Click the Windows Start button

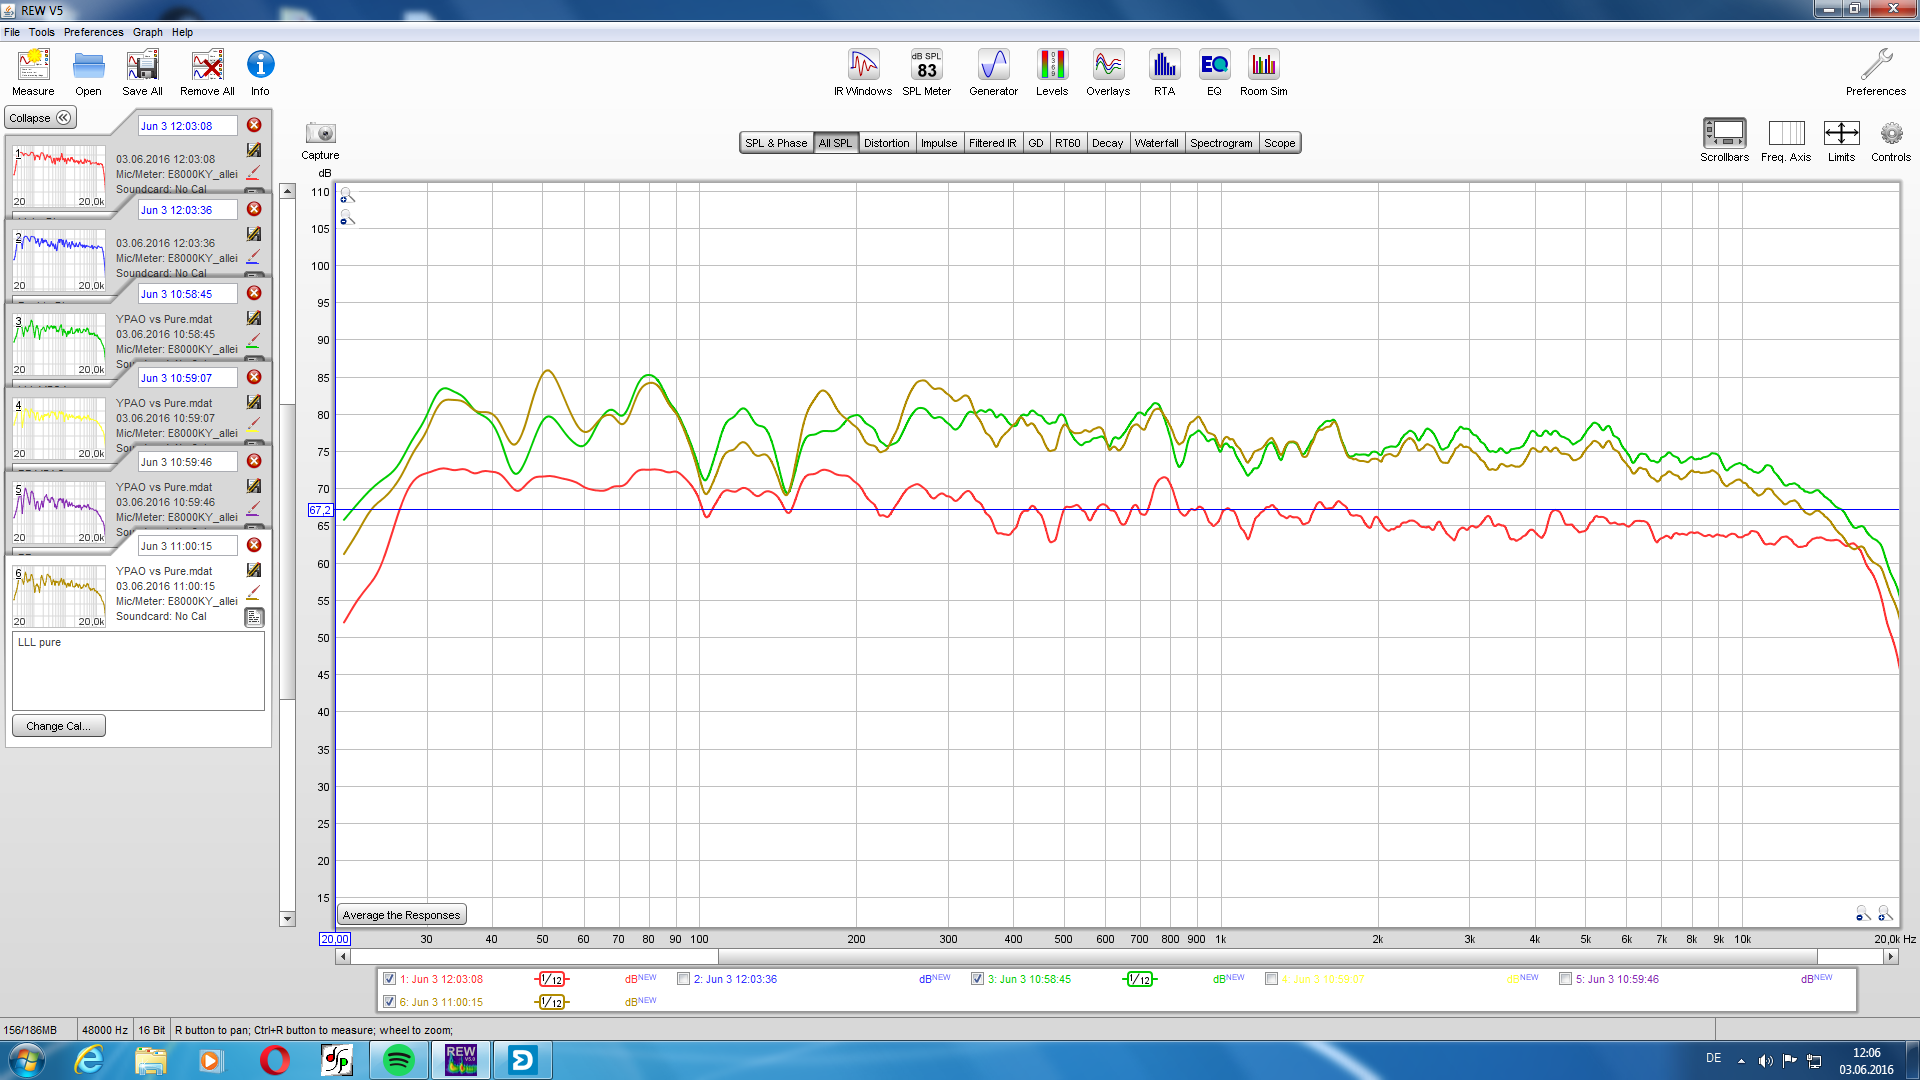point(26,1060)
